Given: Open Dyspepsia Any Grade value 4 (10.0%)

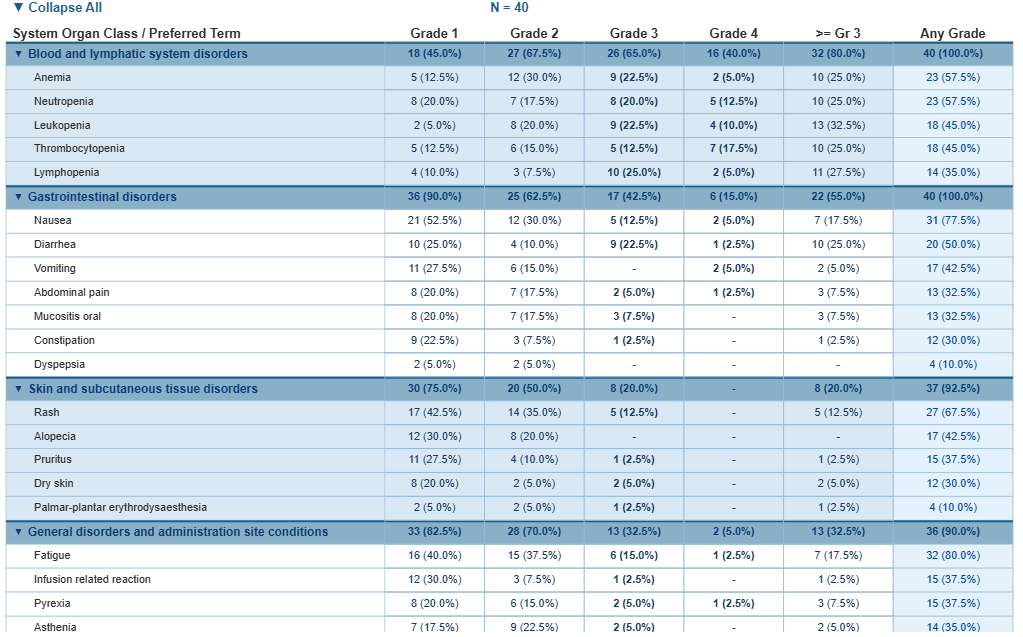Looking at the screenshot, I should [953, 365].
